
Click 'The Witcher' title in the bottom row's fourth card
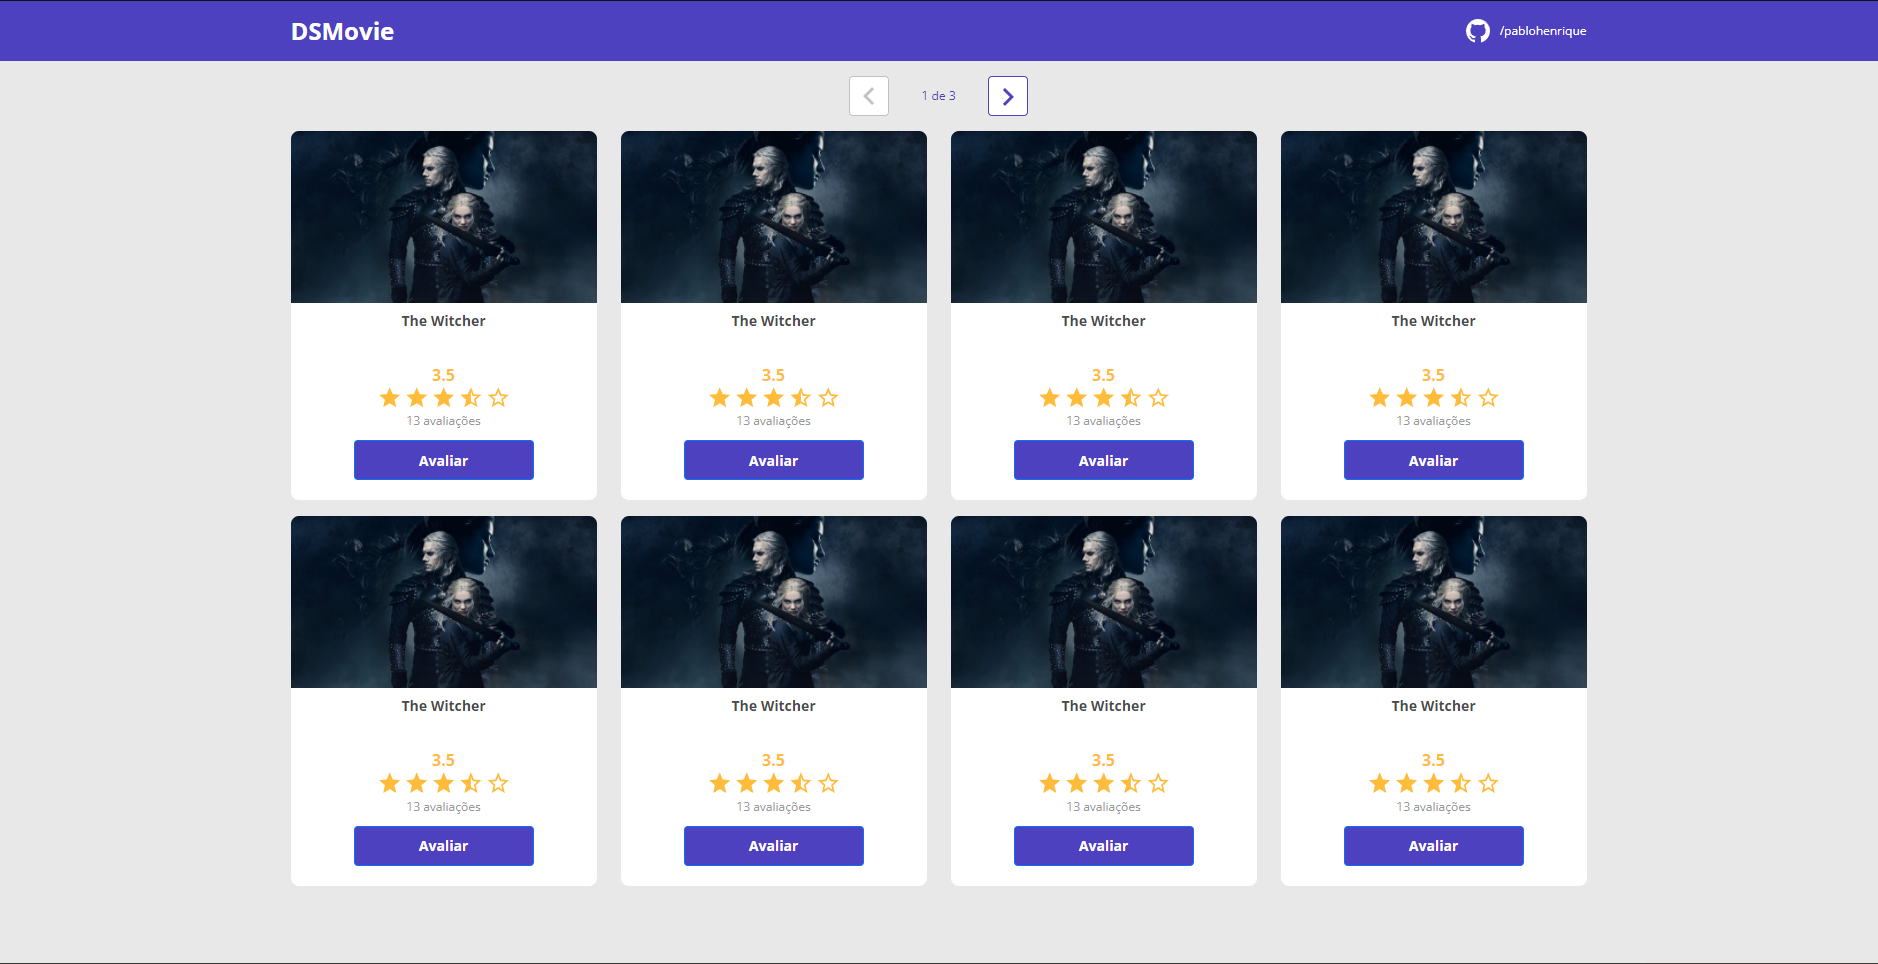click(x=1433, y=706)
